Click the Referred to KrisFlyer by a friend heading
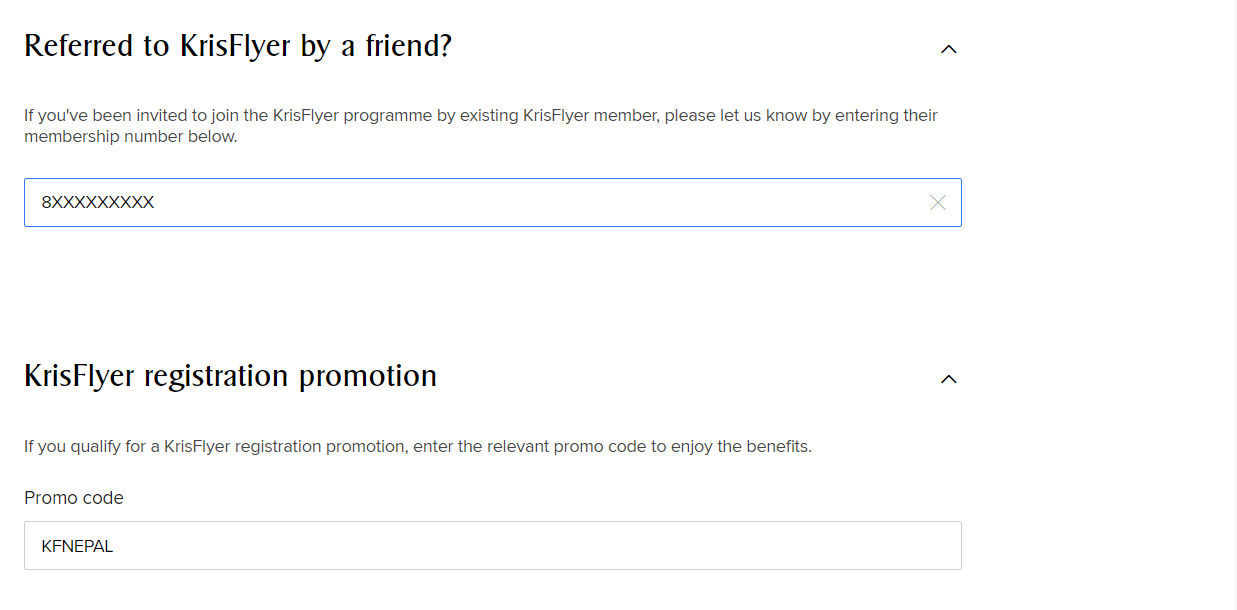 tap(238, 46)
